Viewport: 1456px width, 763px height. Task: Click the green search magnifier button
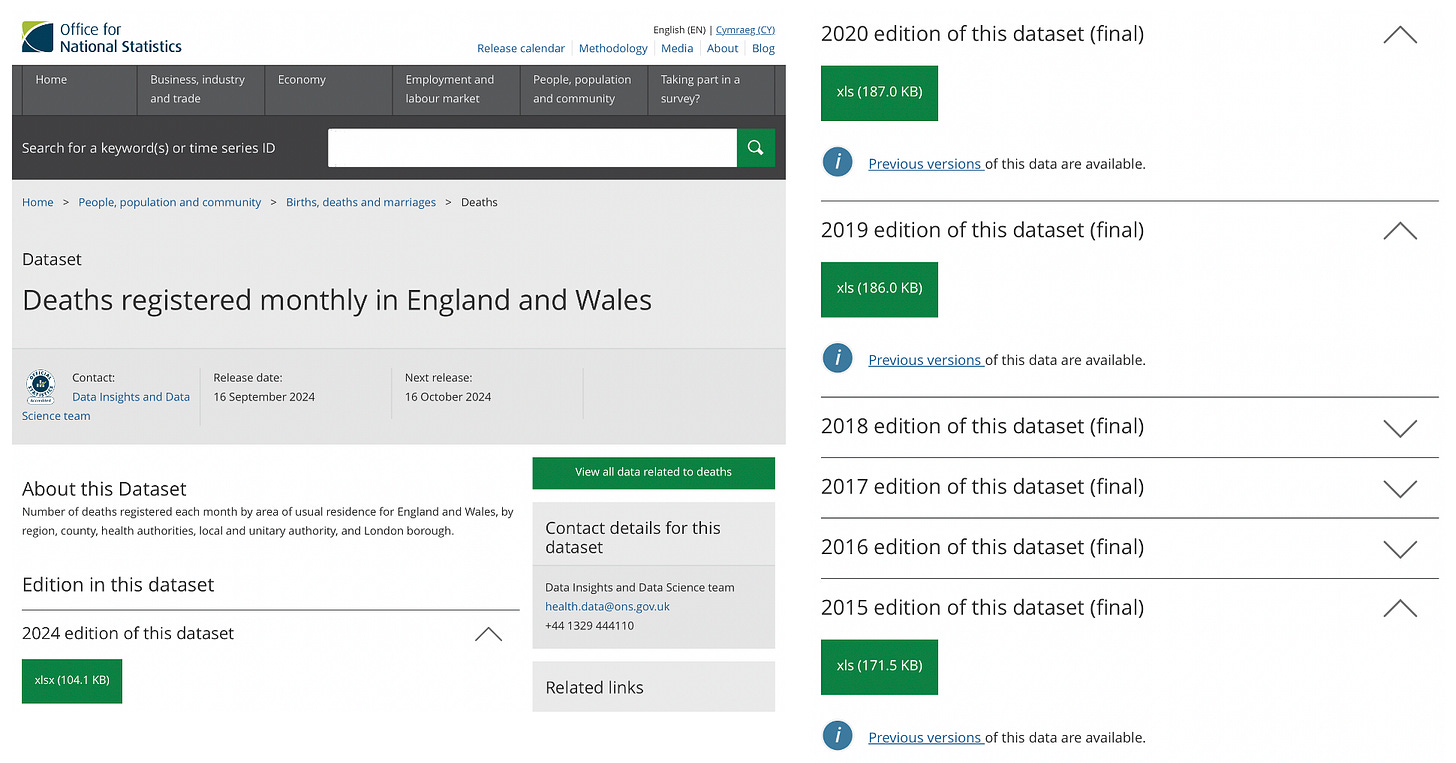pyautogui.click(x=756, y=148)
